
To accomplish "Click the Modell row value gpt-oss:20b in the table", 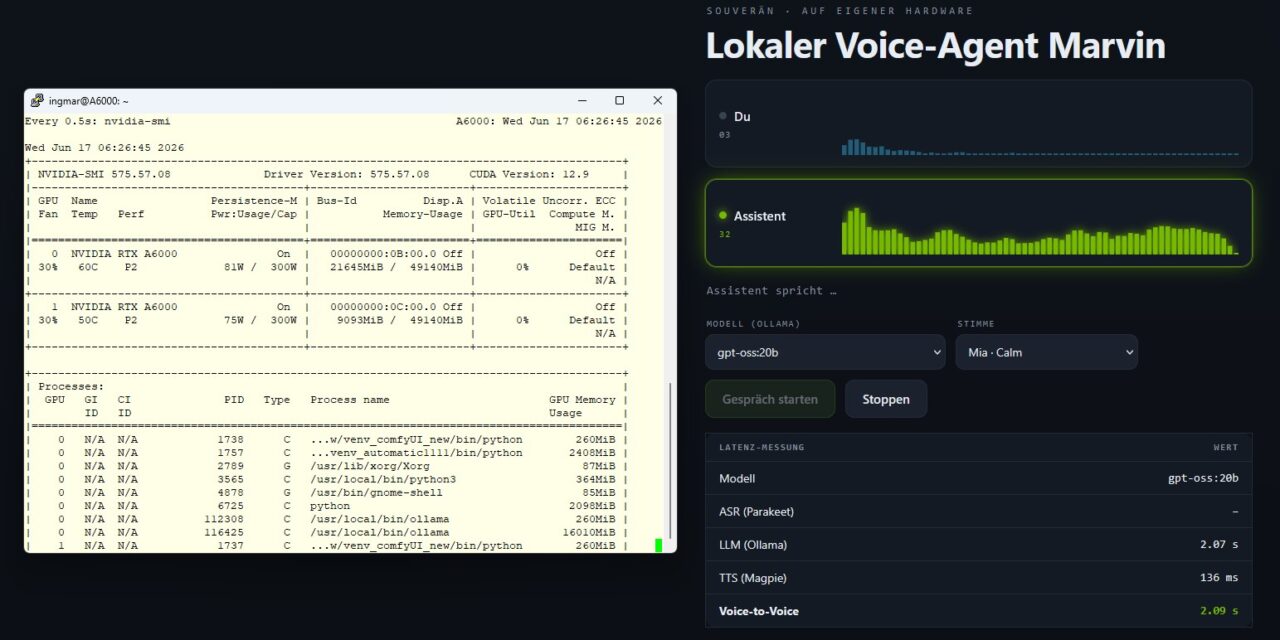I will pyautogui.click(x=1203, y=479).
